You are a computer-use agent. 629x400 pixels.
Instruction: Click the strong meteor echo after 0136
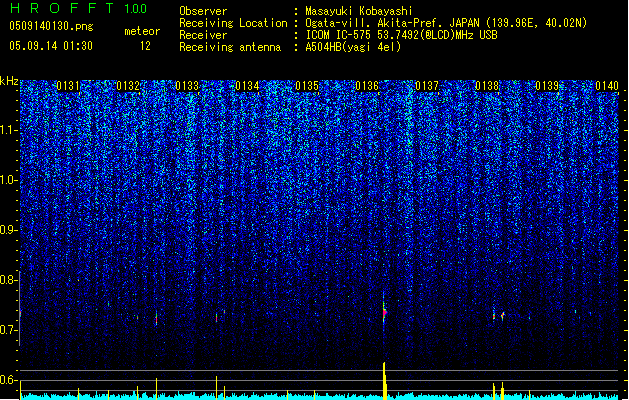(384, 311)
